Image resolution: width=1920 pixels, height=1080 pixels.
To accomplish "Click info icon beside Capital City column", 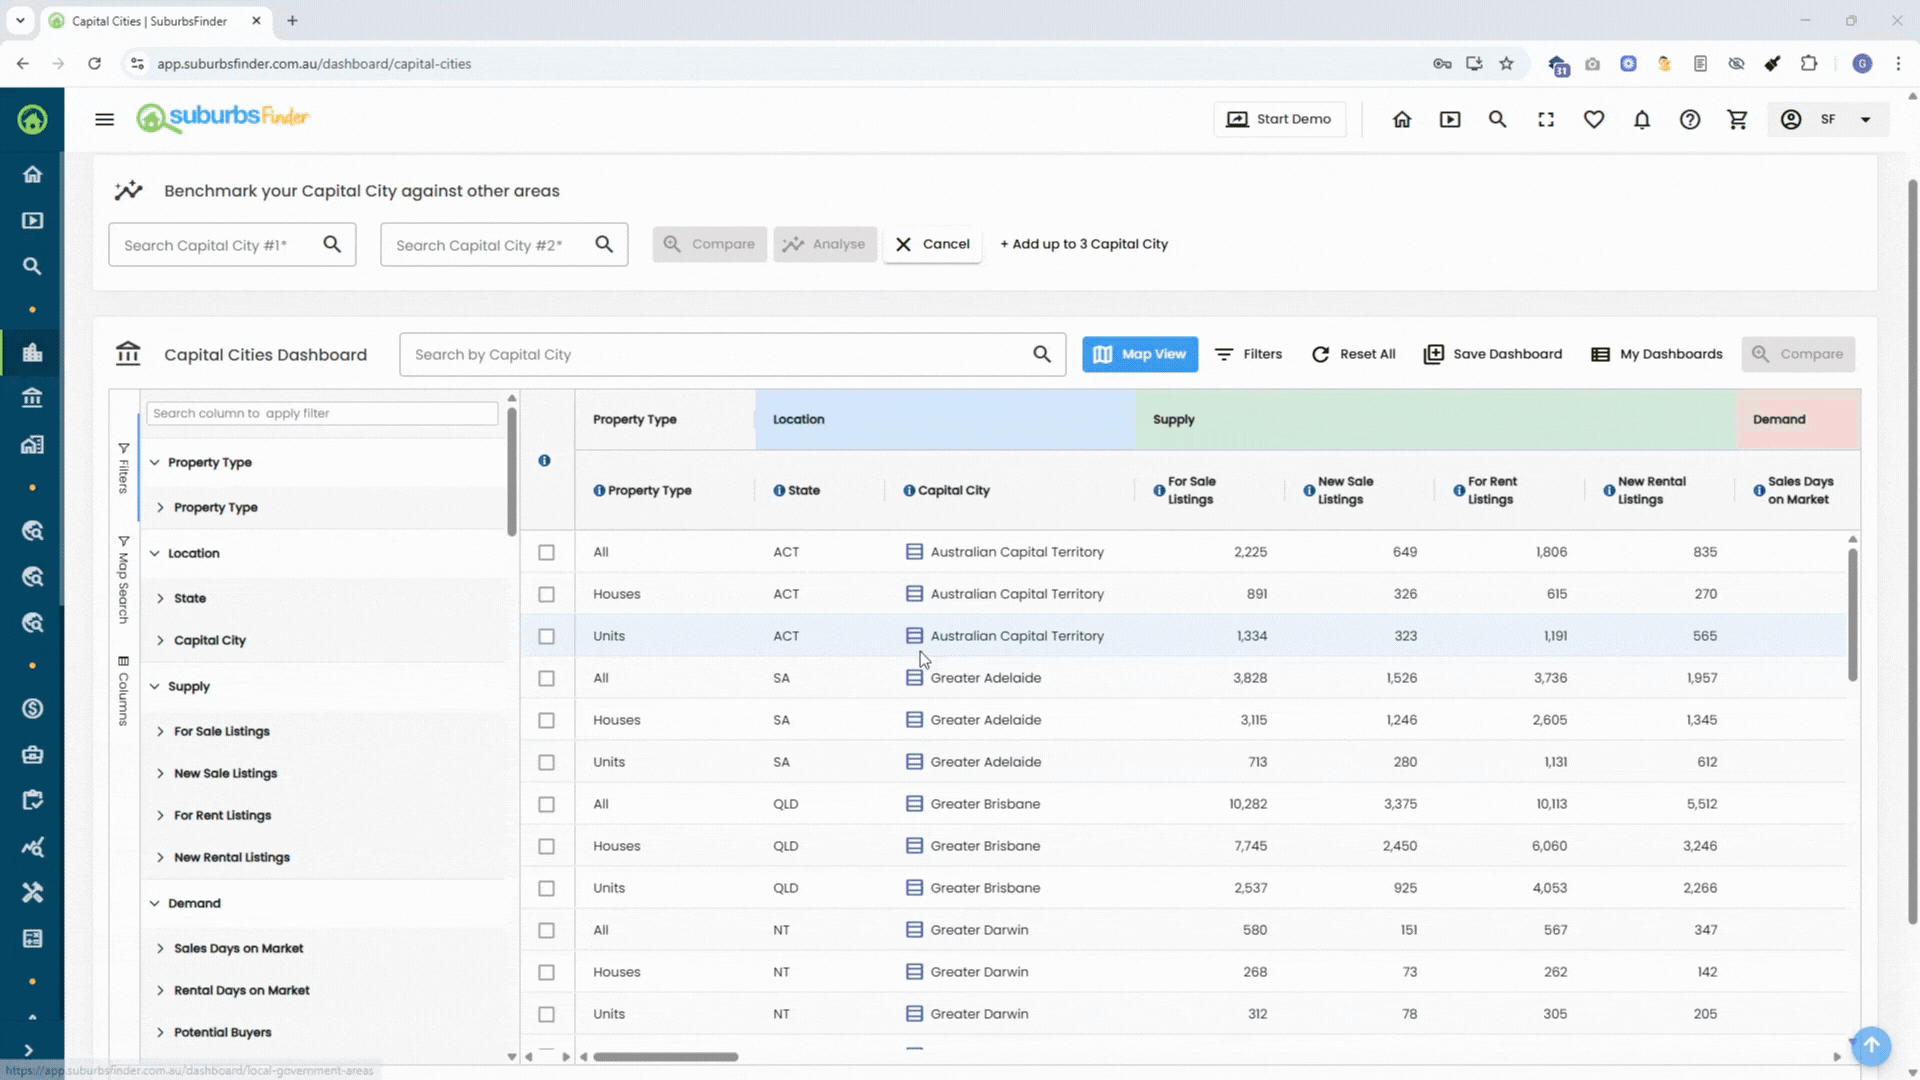I will point(908,490).
